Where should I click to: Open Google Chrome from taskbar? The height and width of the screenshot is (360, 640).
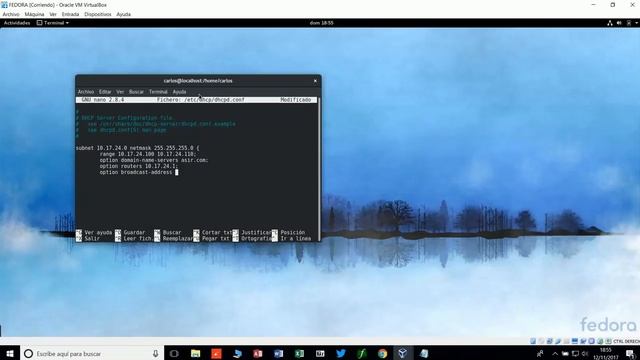pos(382,353)
